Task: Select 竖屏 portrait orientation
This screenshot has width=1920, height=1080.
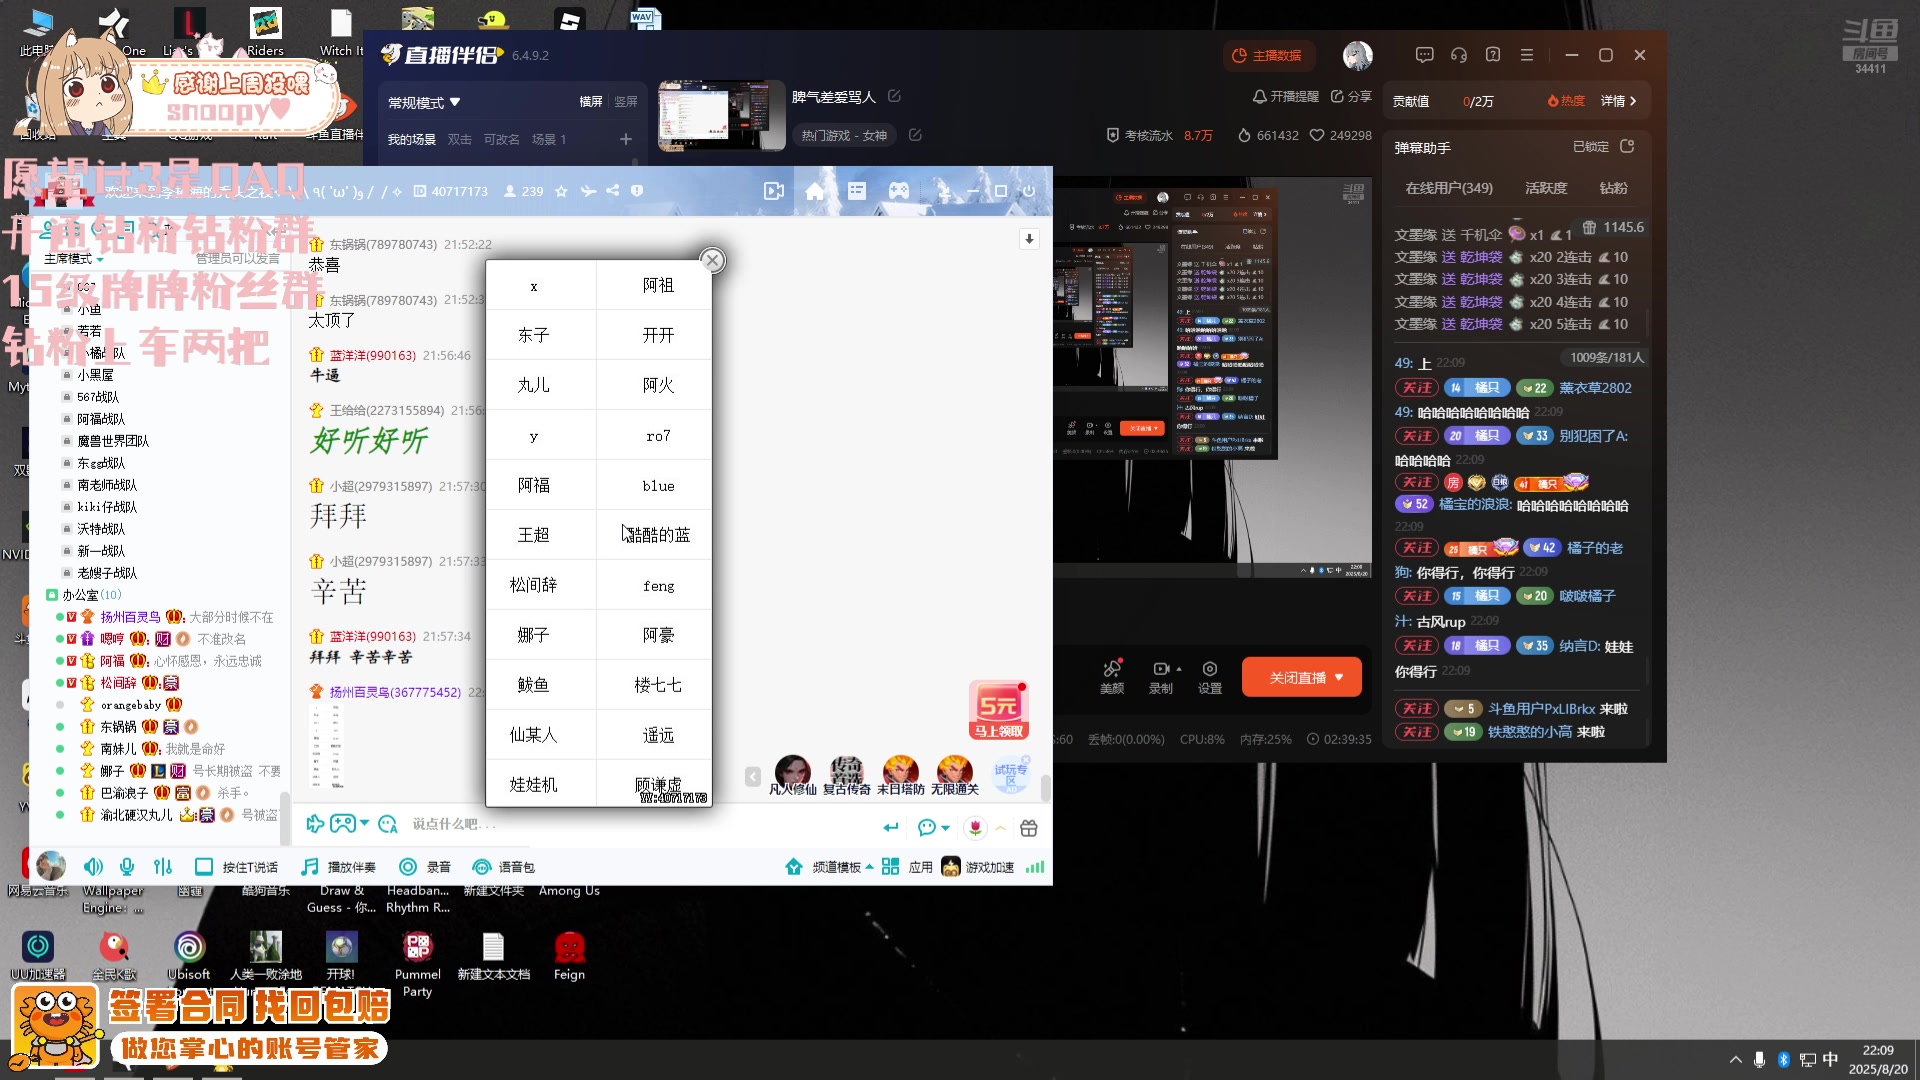Action: [x=626, y=101]
